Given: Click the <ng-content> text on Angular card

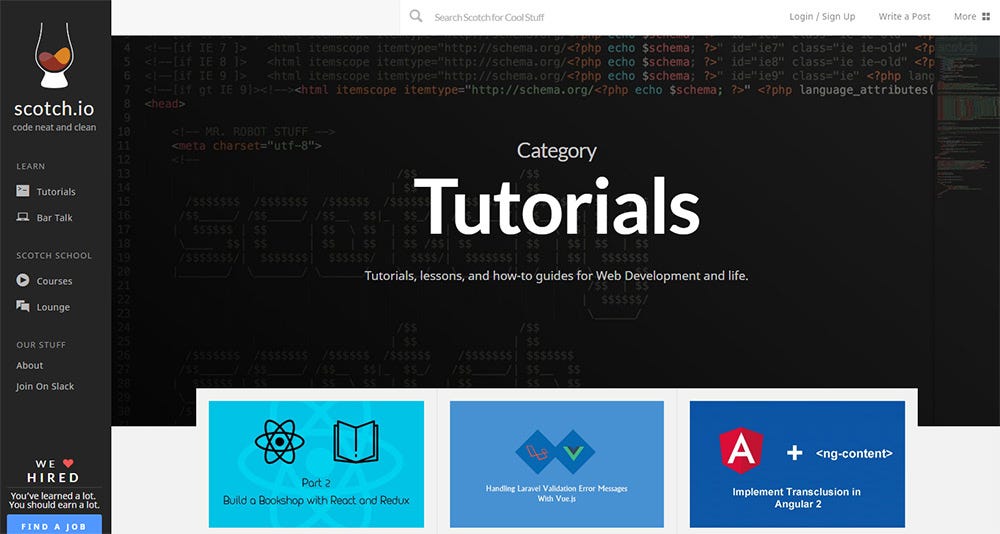Looking at the screenshot, I should (854, 454).
